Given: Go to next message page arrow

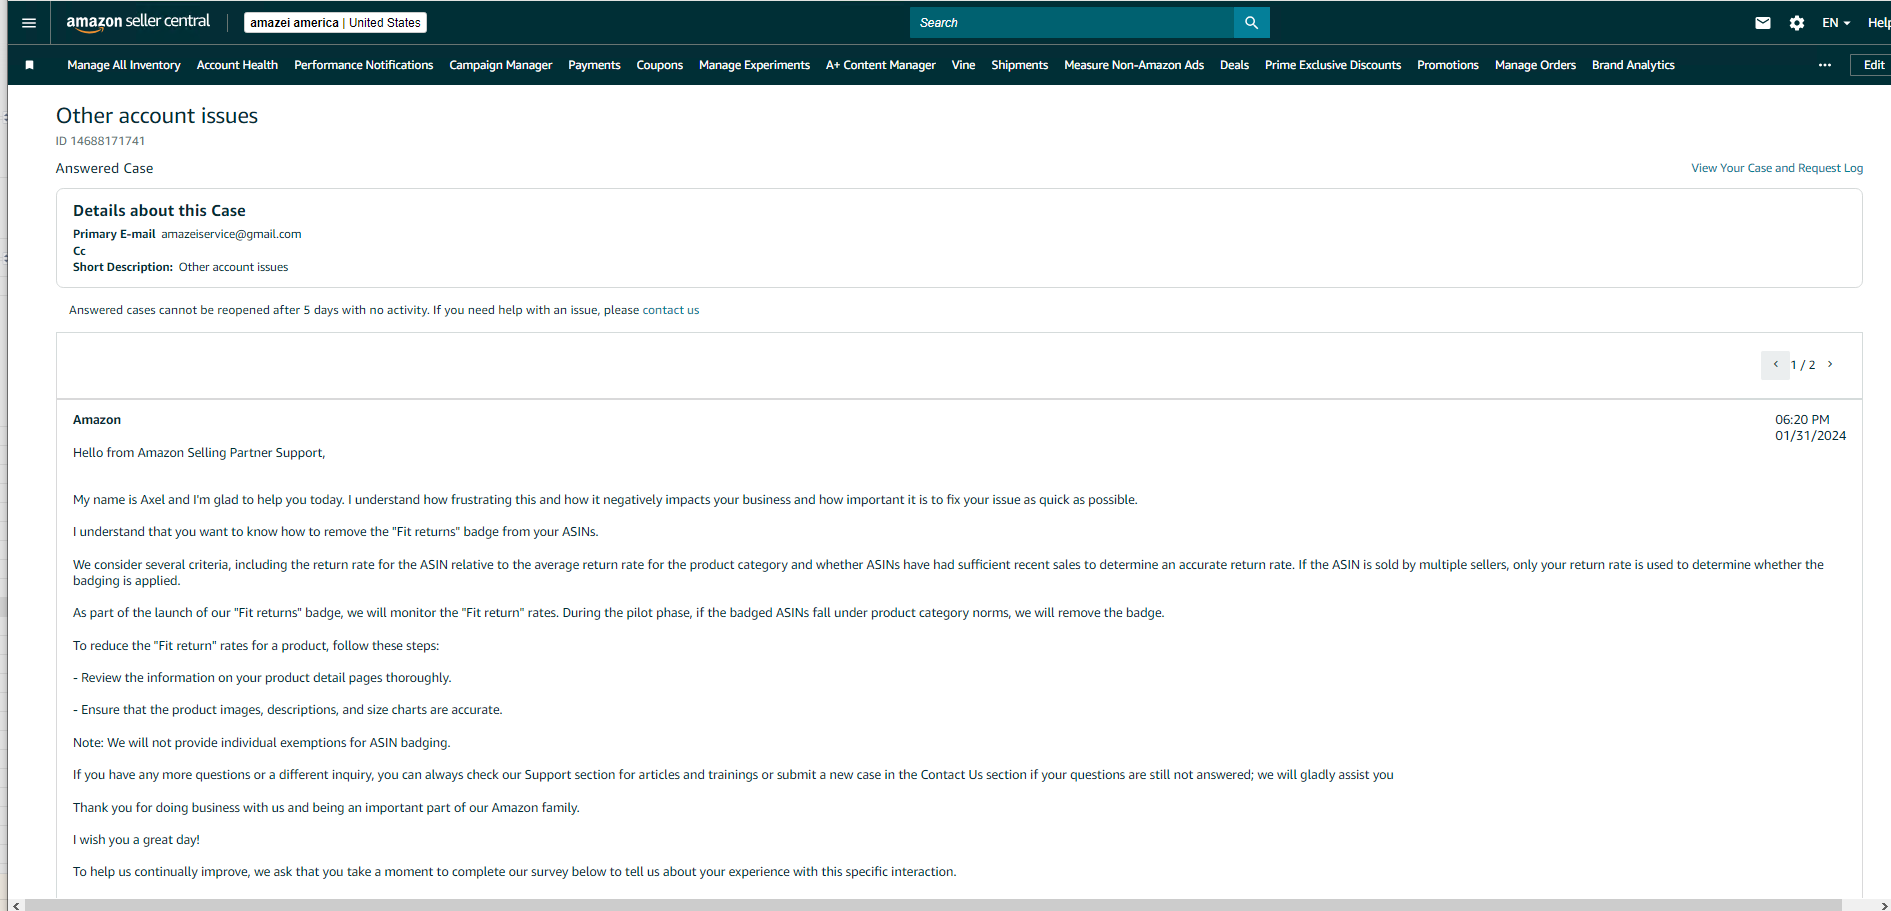Looking at the screenshot, I should 1830,365.
